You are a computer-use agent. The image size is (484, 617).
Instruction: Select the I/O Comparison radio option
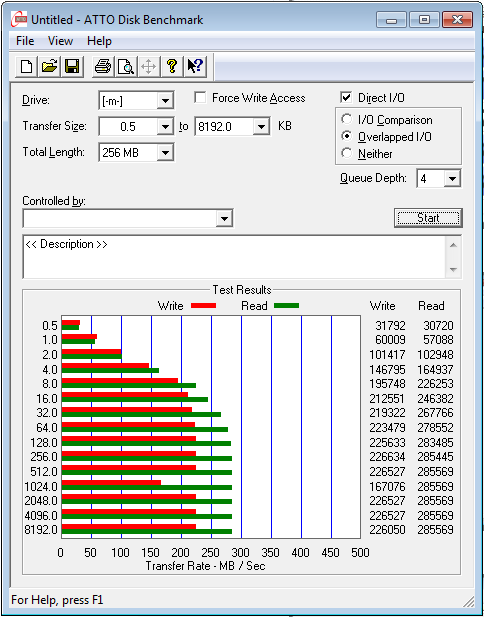347,119
